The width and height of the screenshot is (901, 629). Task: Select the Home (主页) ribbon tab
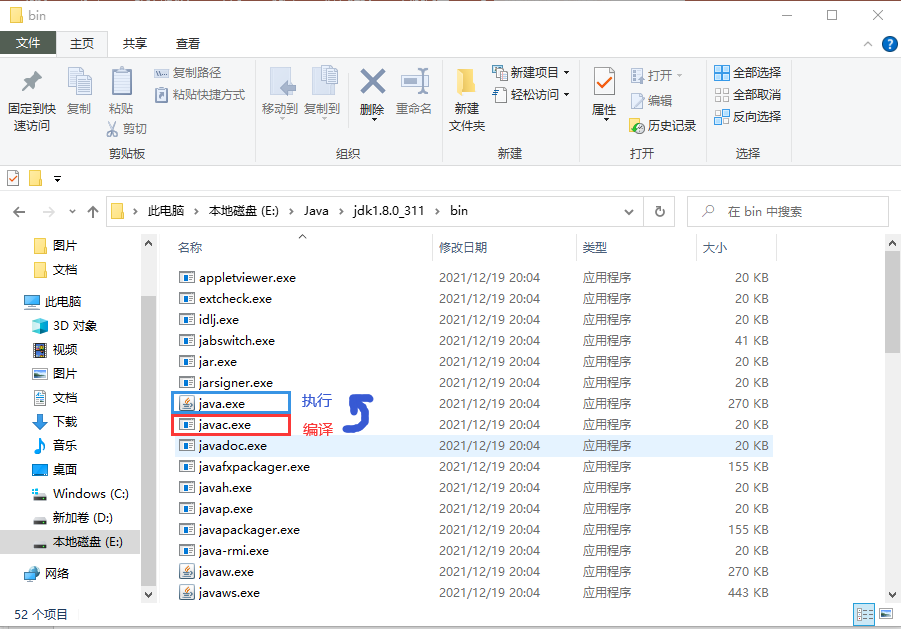point(82,44)
